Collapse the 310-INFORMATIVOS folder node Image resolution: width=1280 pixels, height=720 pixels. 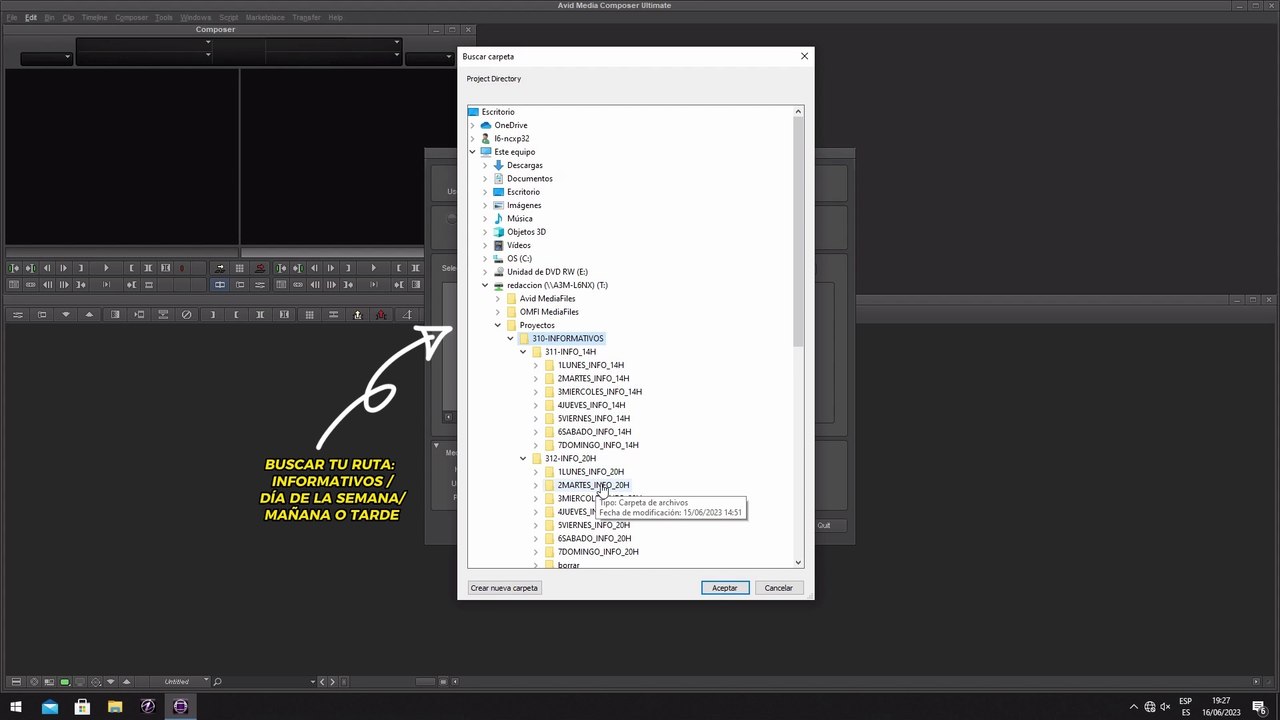pos(510,339)
